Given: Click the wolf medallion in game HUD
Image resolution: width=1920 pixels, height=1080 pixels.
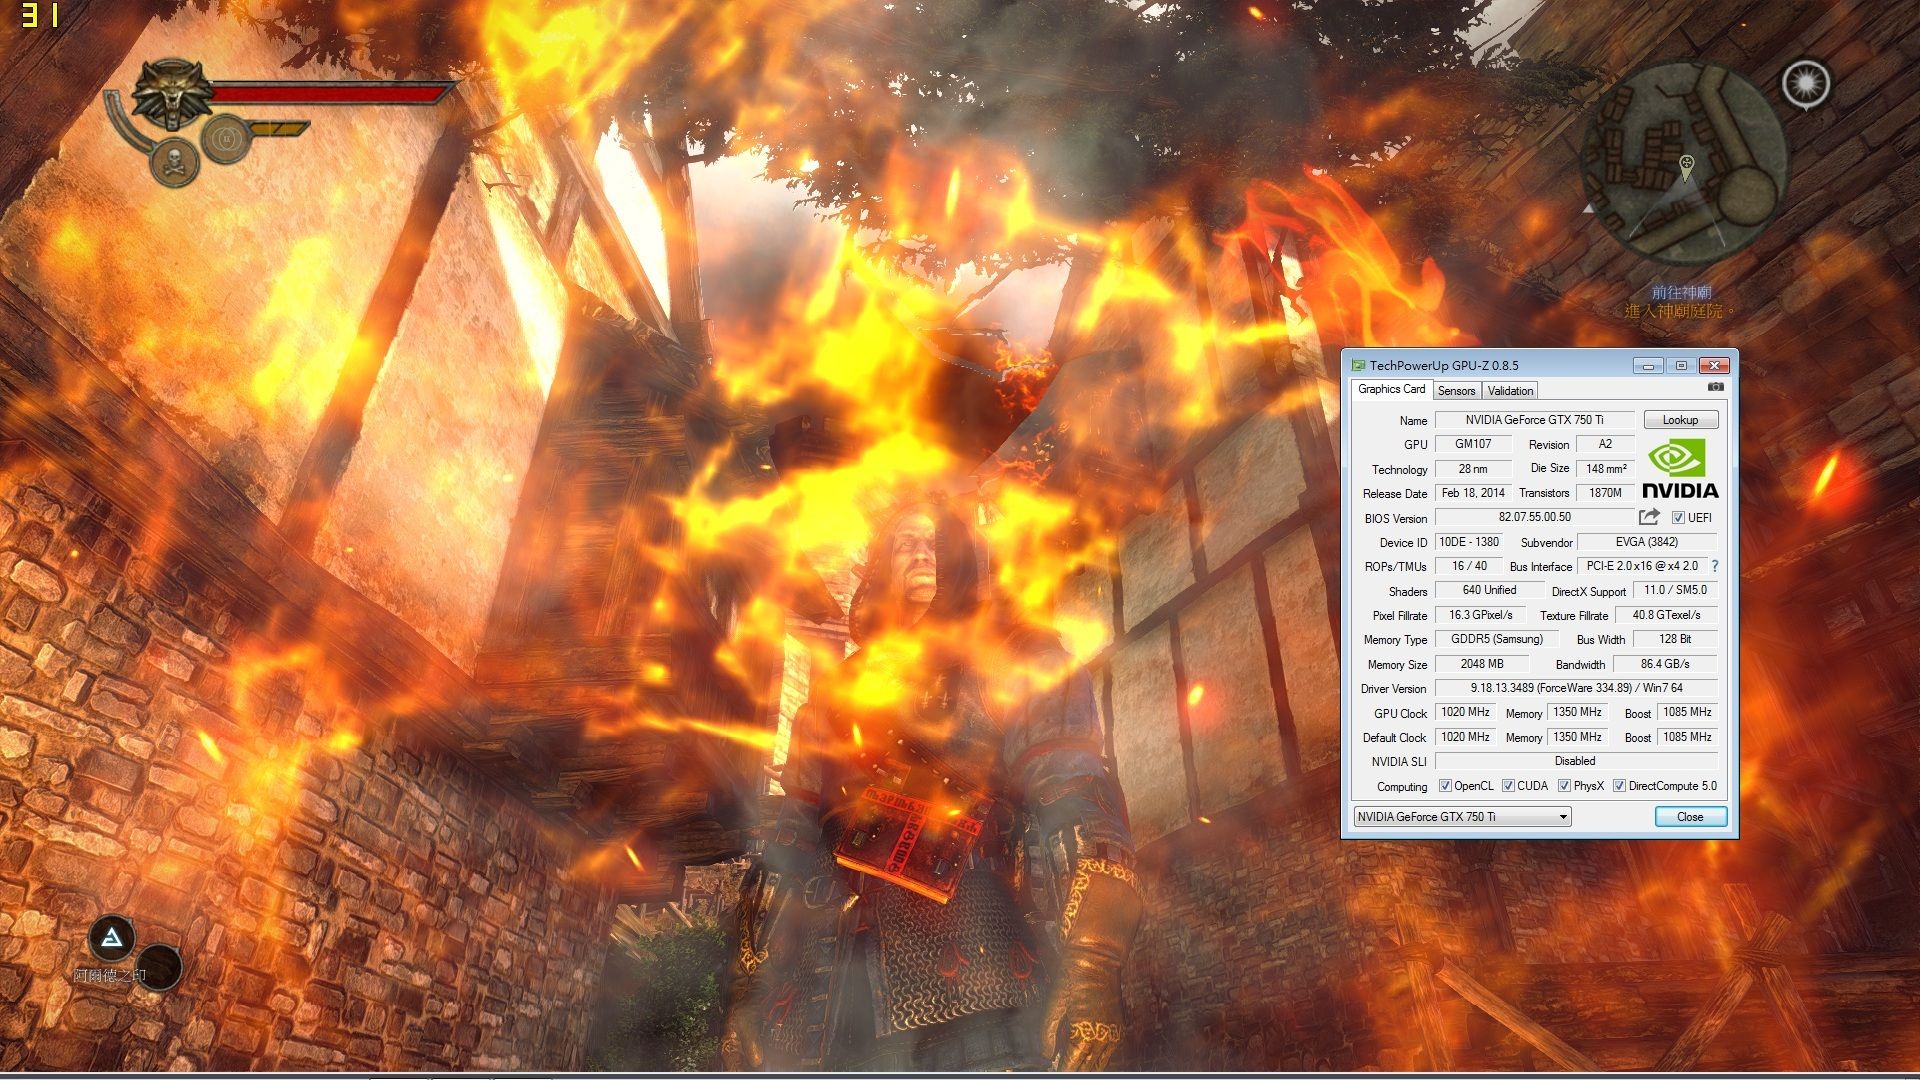Looking at the screenshot, I should point(173,93).
